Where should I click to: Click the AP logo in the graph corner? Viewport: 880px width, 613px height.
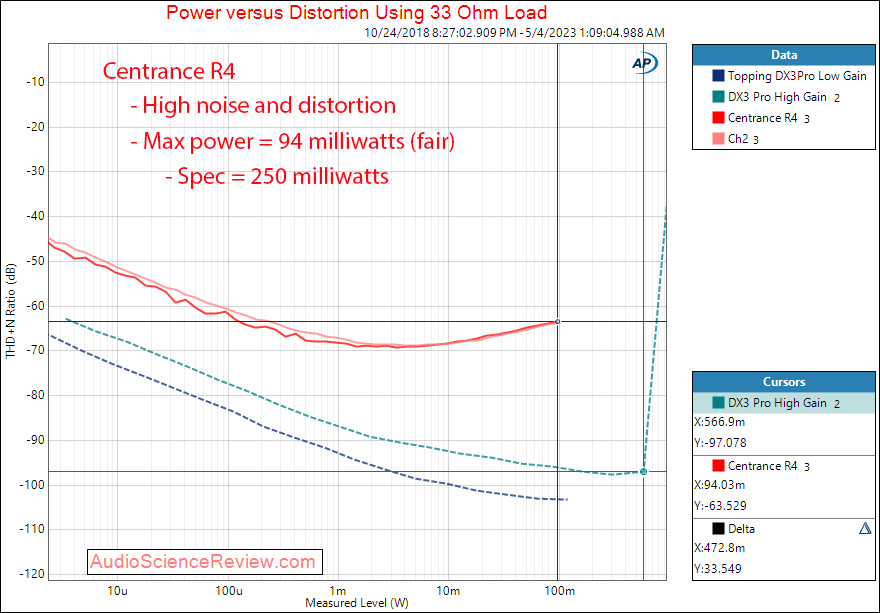(644, 64)
